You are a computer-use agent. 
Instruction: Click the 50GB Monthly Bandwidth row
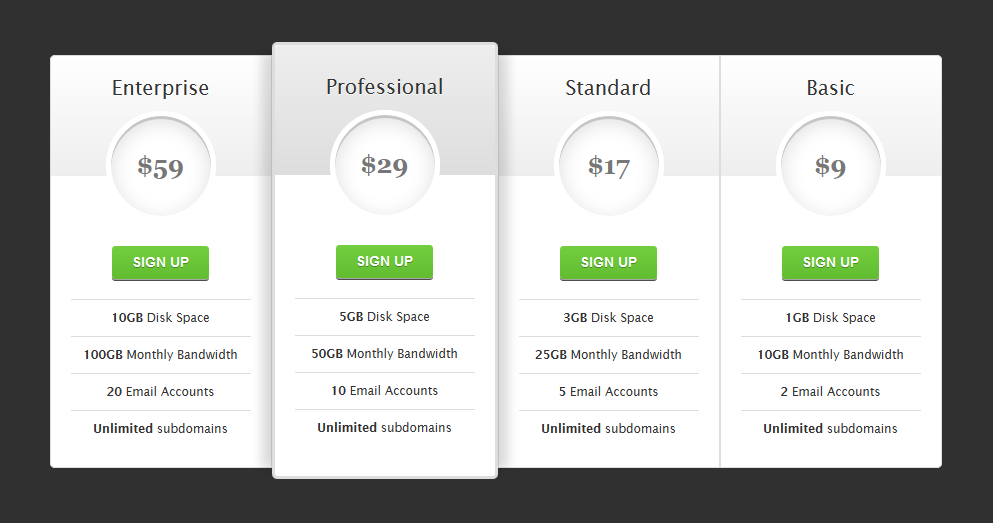pyautogui.click(x=384, y=353)
